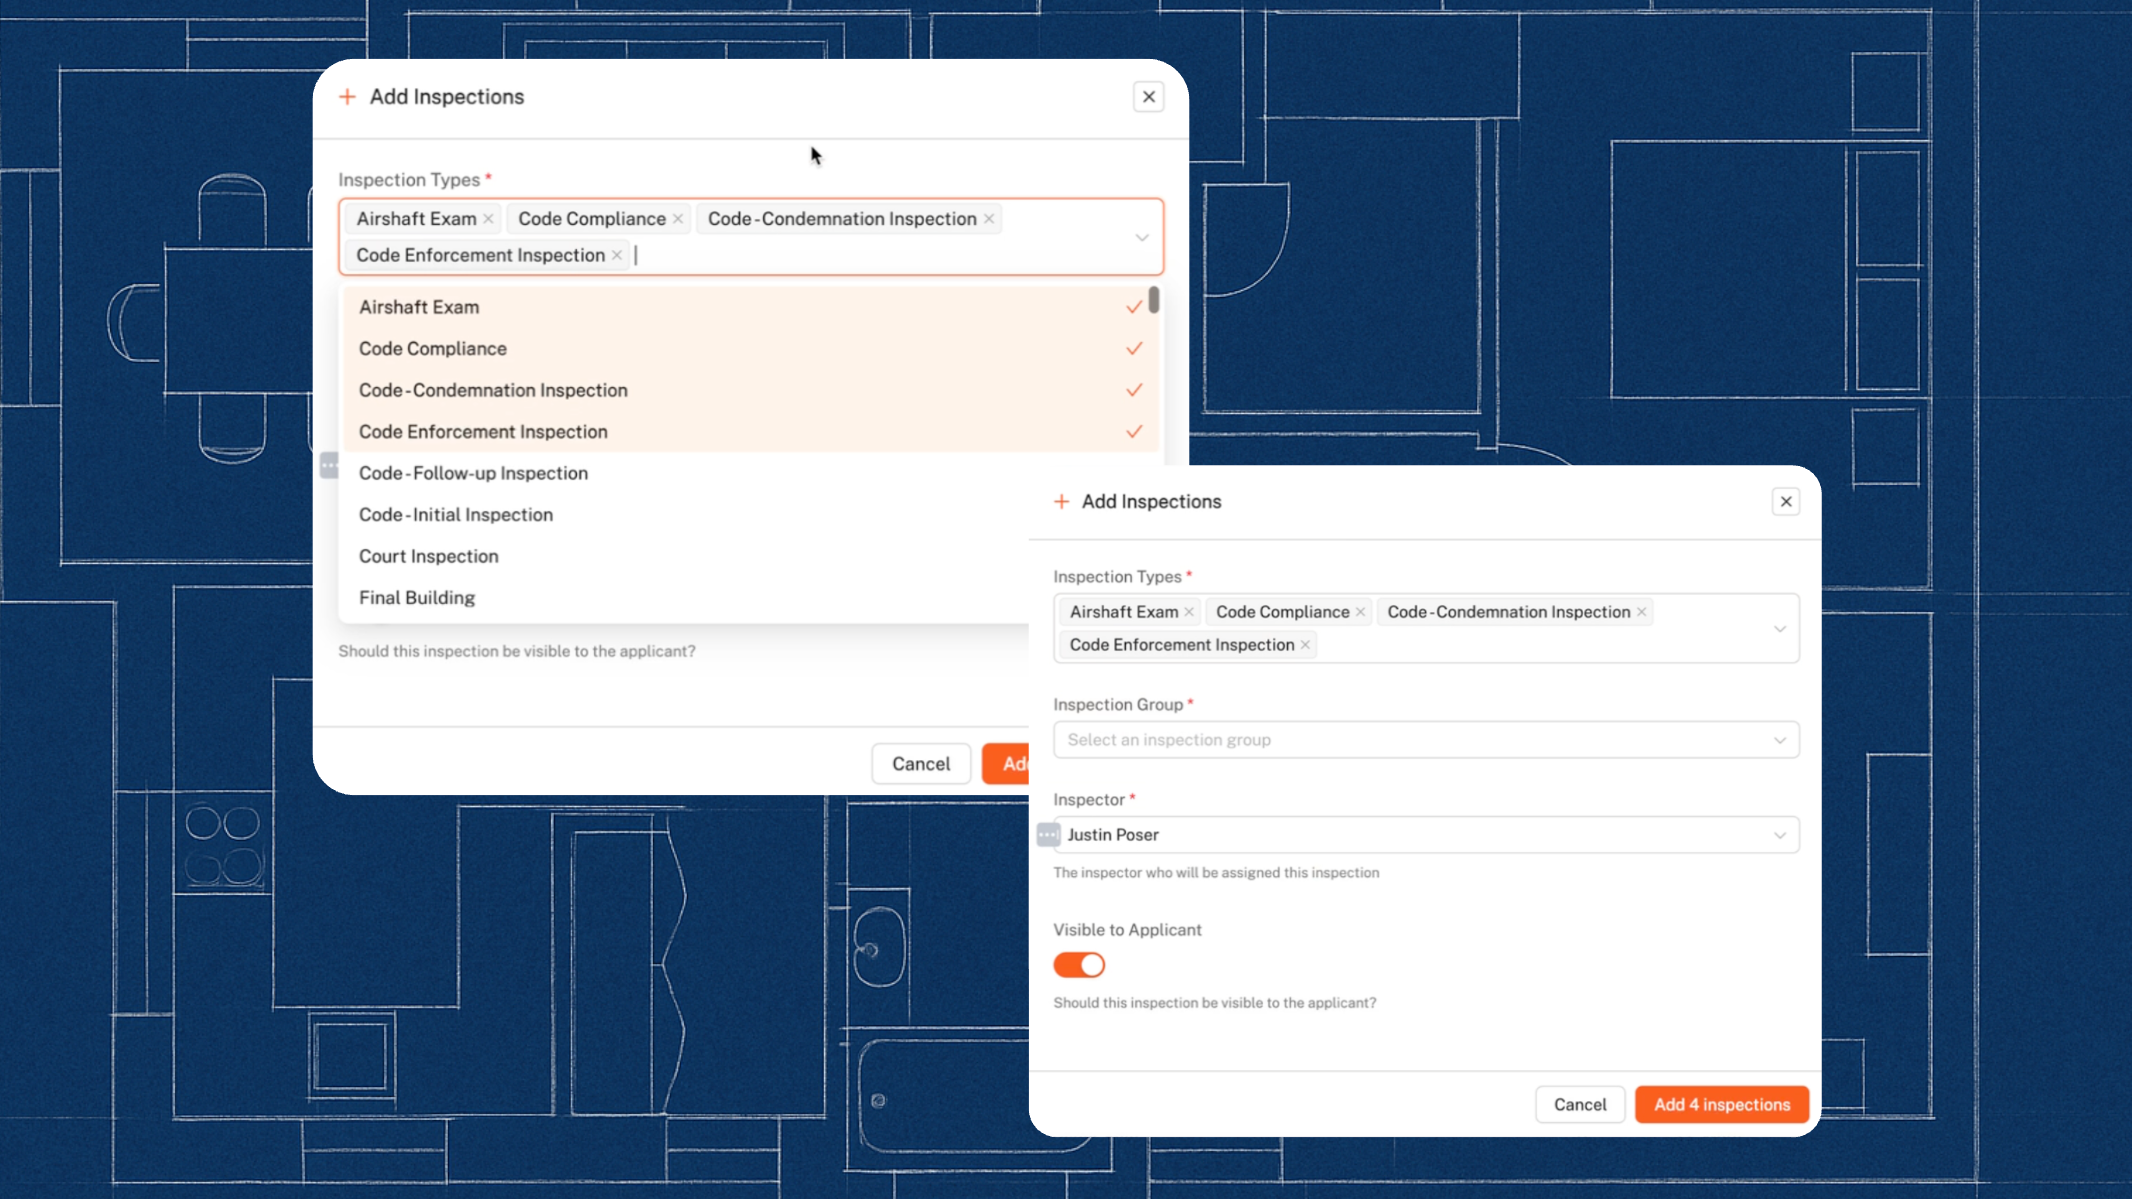Viewport: 2132px width, 1199px height.
Task: Remove Code-Condemnation Inspection tag in the left dialog
Action: click(x=989, y=219)
